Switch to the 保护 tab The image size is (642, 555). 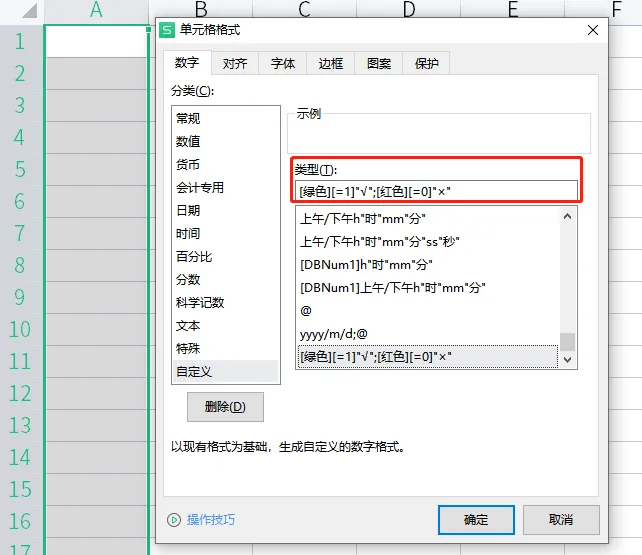click(x=427, y=63)
